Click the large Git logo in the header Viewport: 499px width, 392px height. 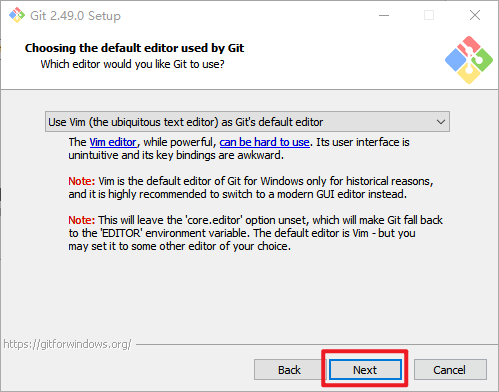coord(469,60)
